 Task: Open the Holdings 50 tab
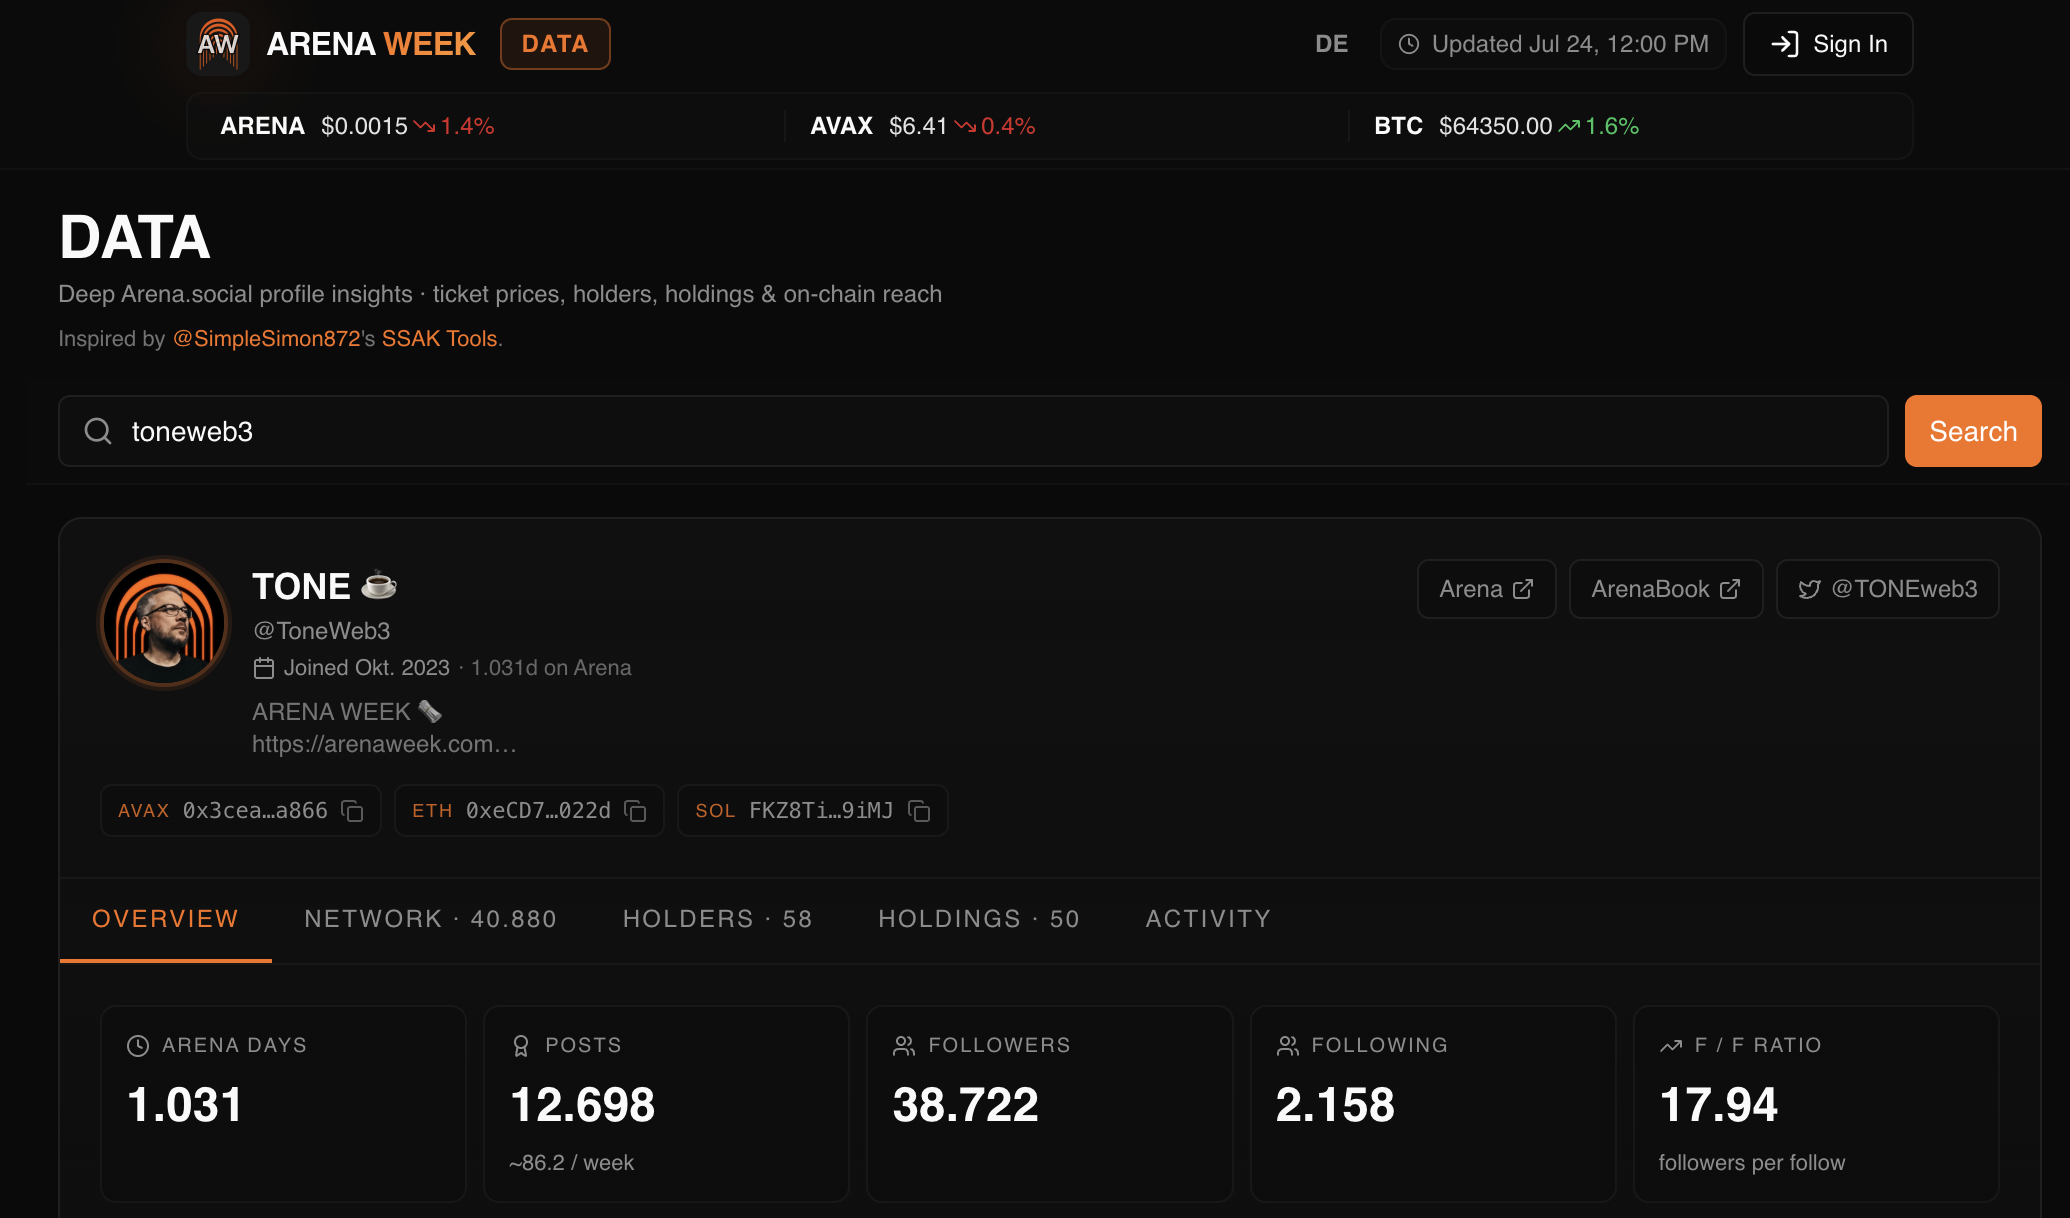pyautogui.click(x=979, y=919)
